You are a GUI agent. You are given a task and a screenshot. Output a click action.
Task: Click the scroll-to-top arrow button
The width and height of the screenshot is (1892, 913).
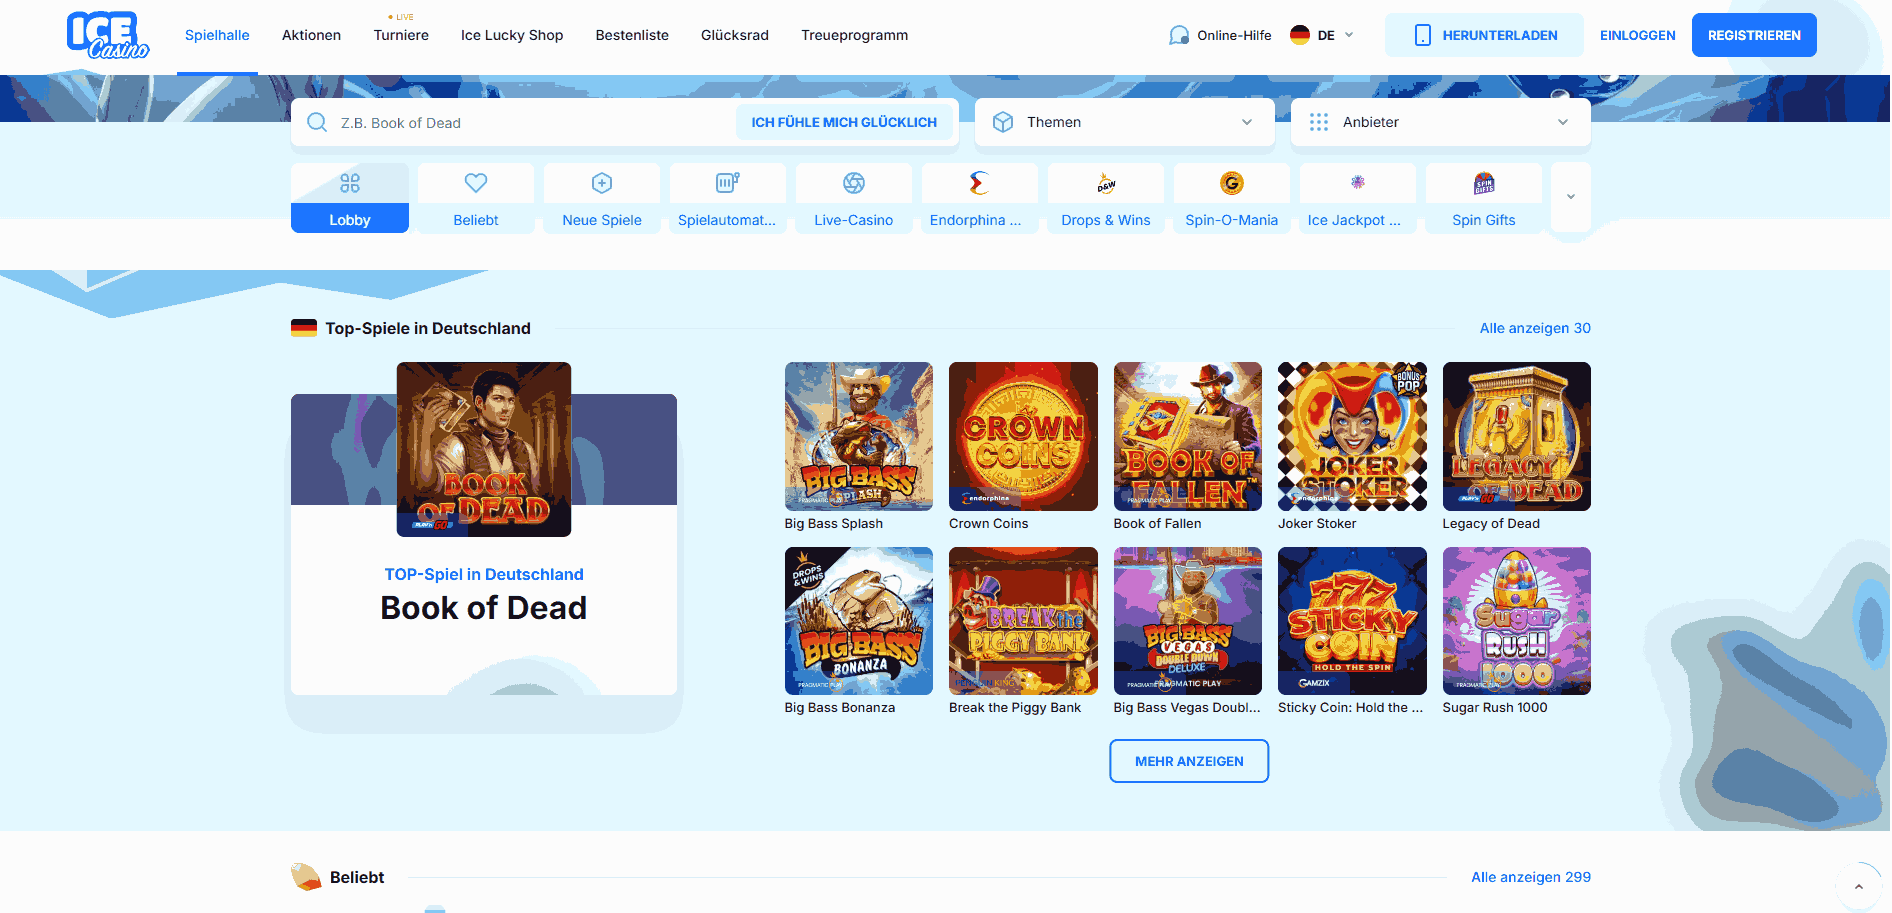(1859, 886)
